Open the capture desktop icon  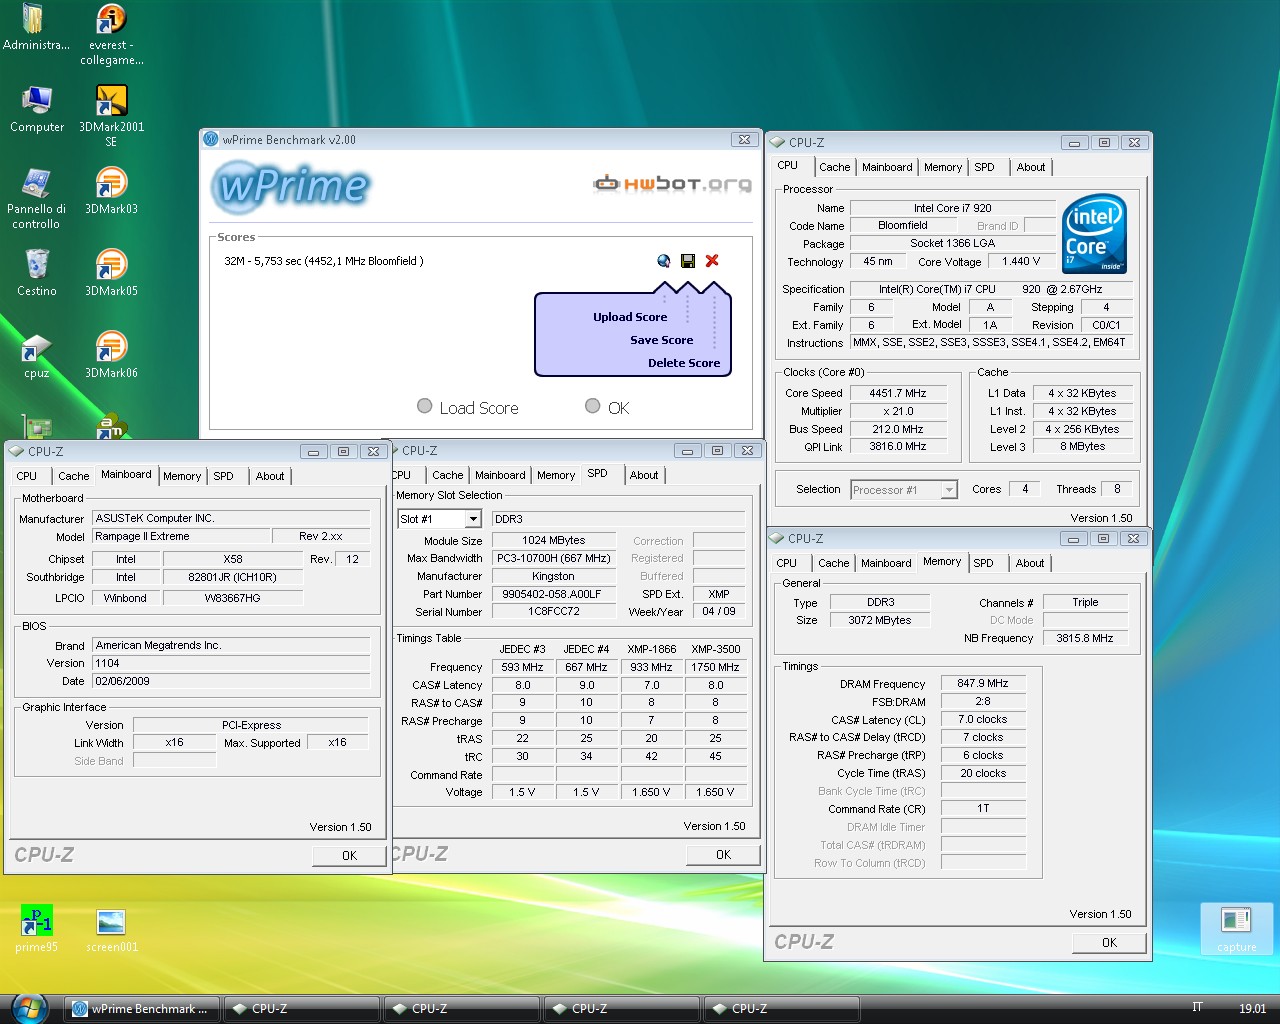pyautogui.click(x=1236, y=929)
